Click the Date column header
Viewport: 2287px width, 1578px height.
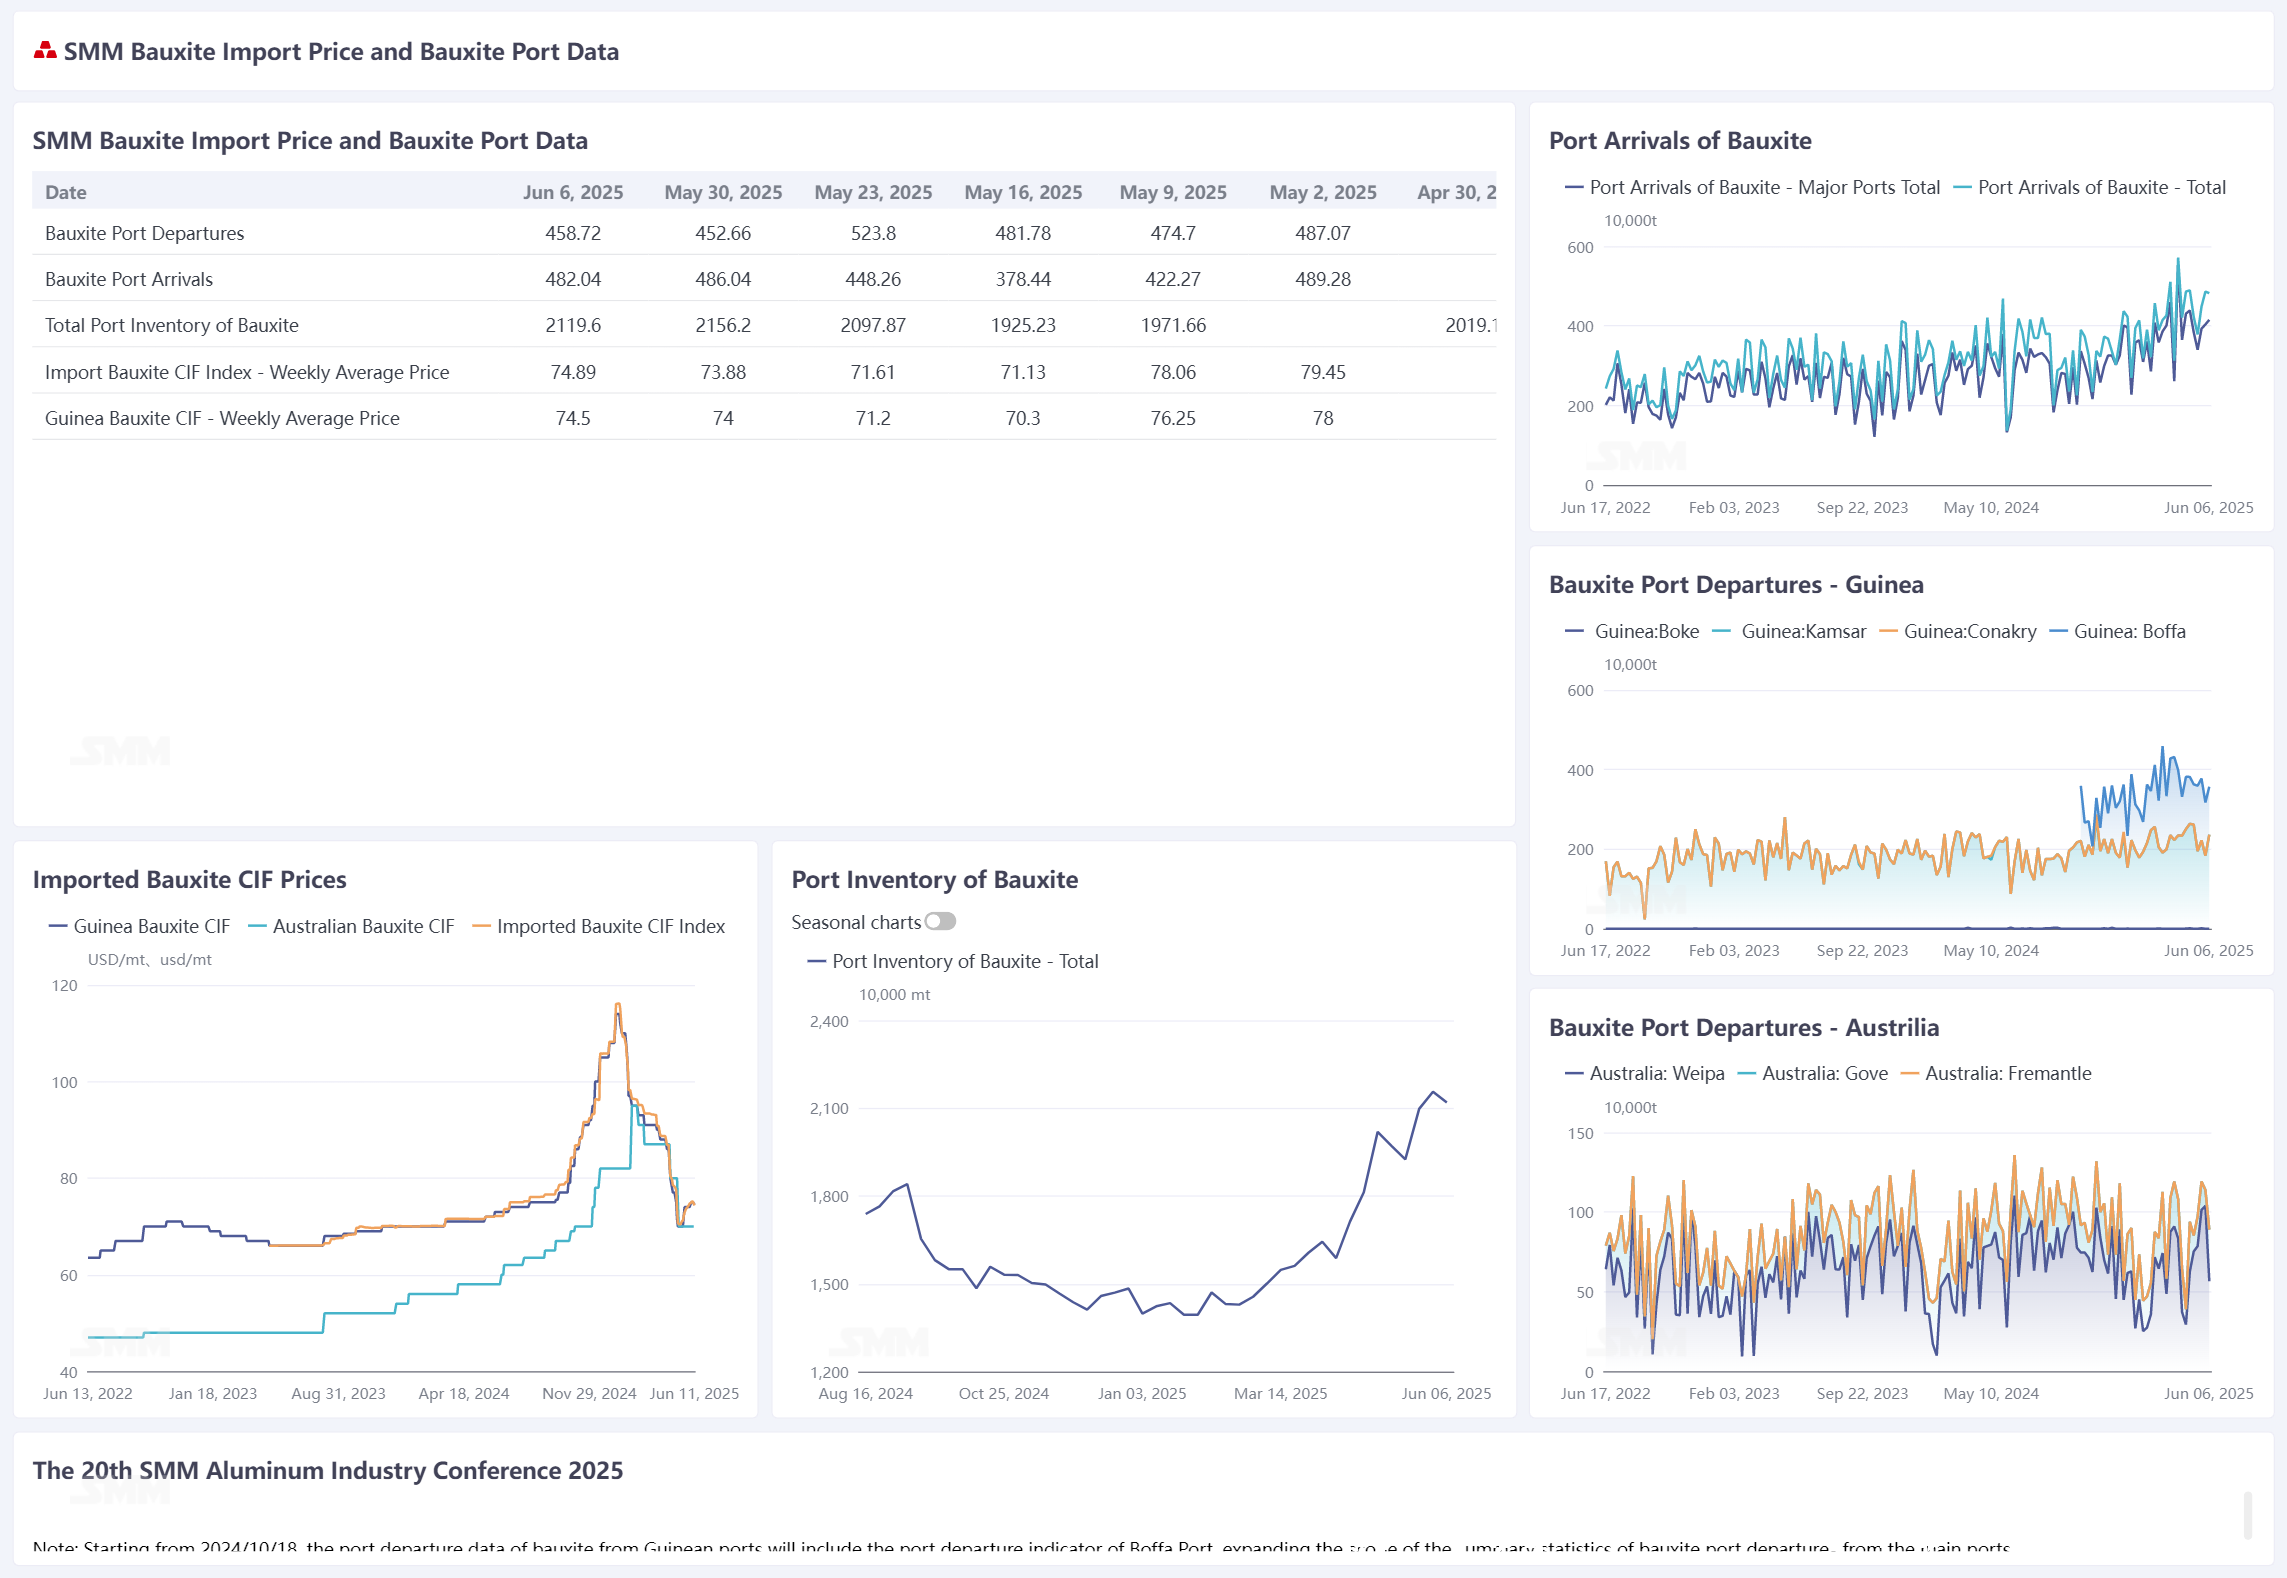[66, 192]
